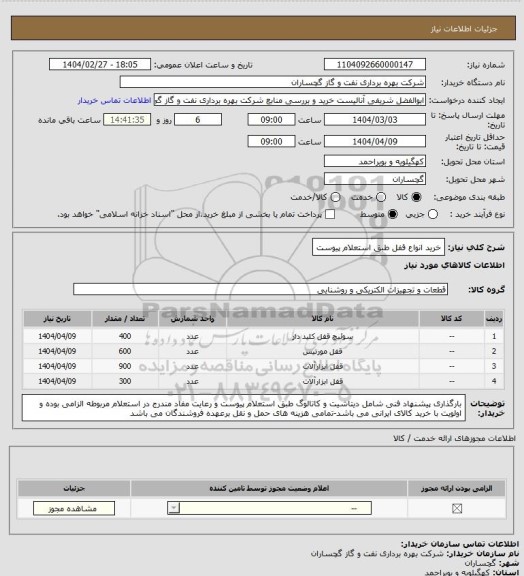The height and width of the screenshot is (576, 524).
Task: Select the کالا radio button
Action: pos(416,197)
